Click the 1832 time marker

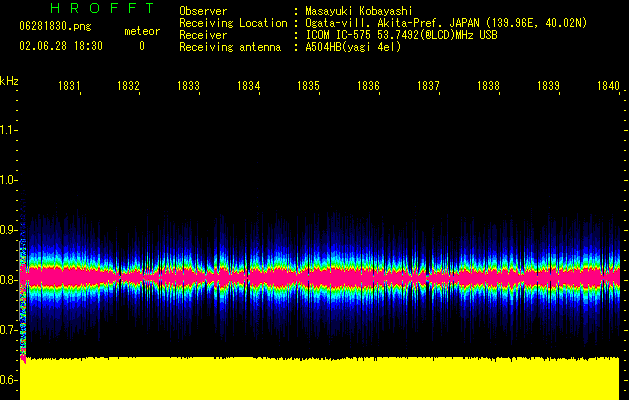pyautogui.click(x=128, y=85)
